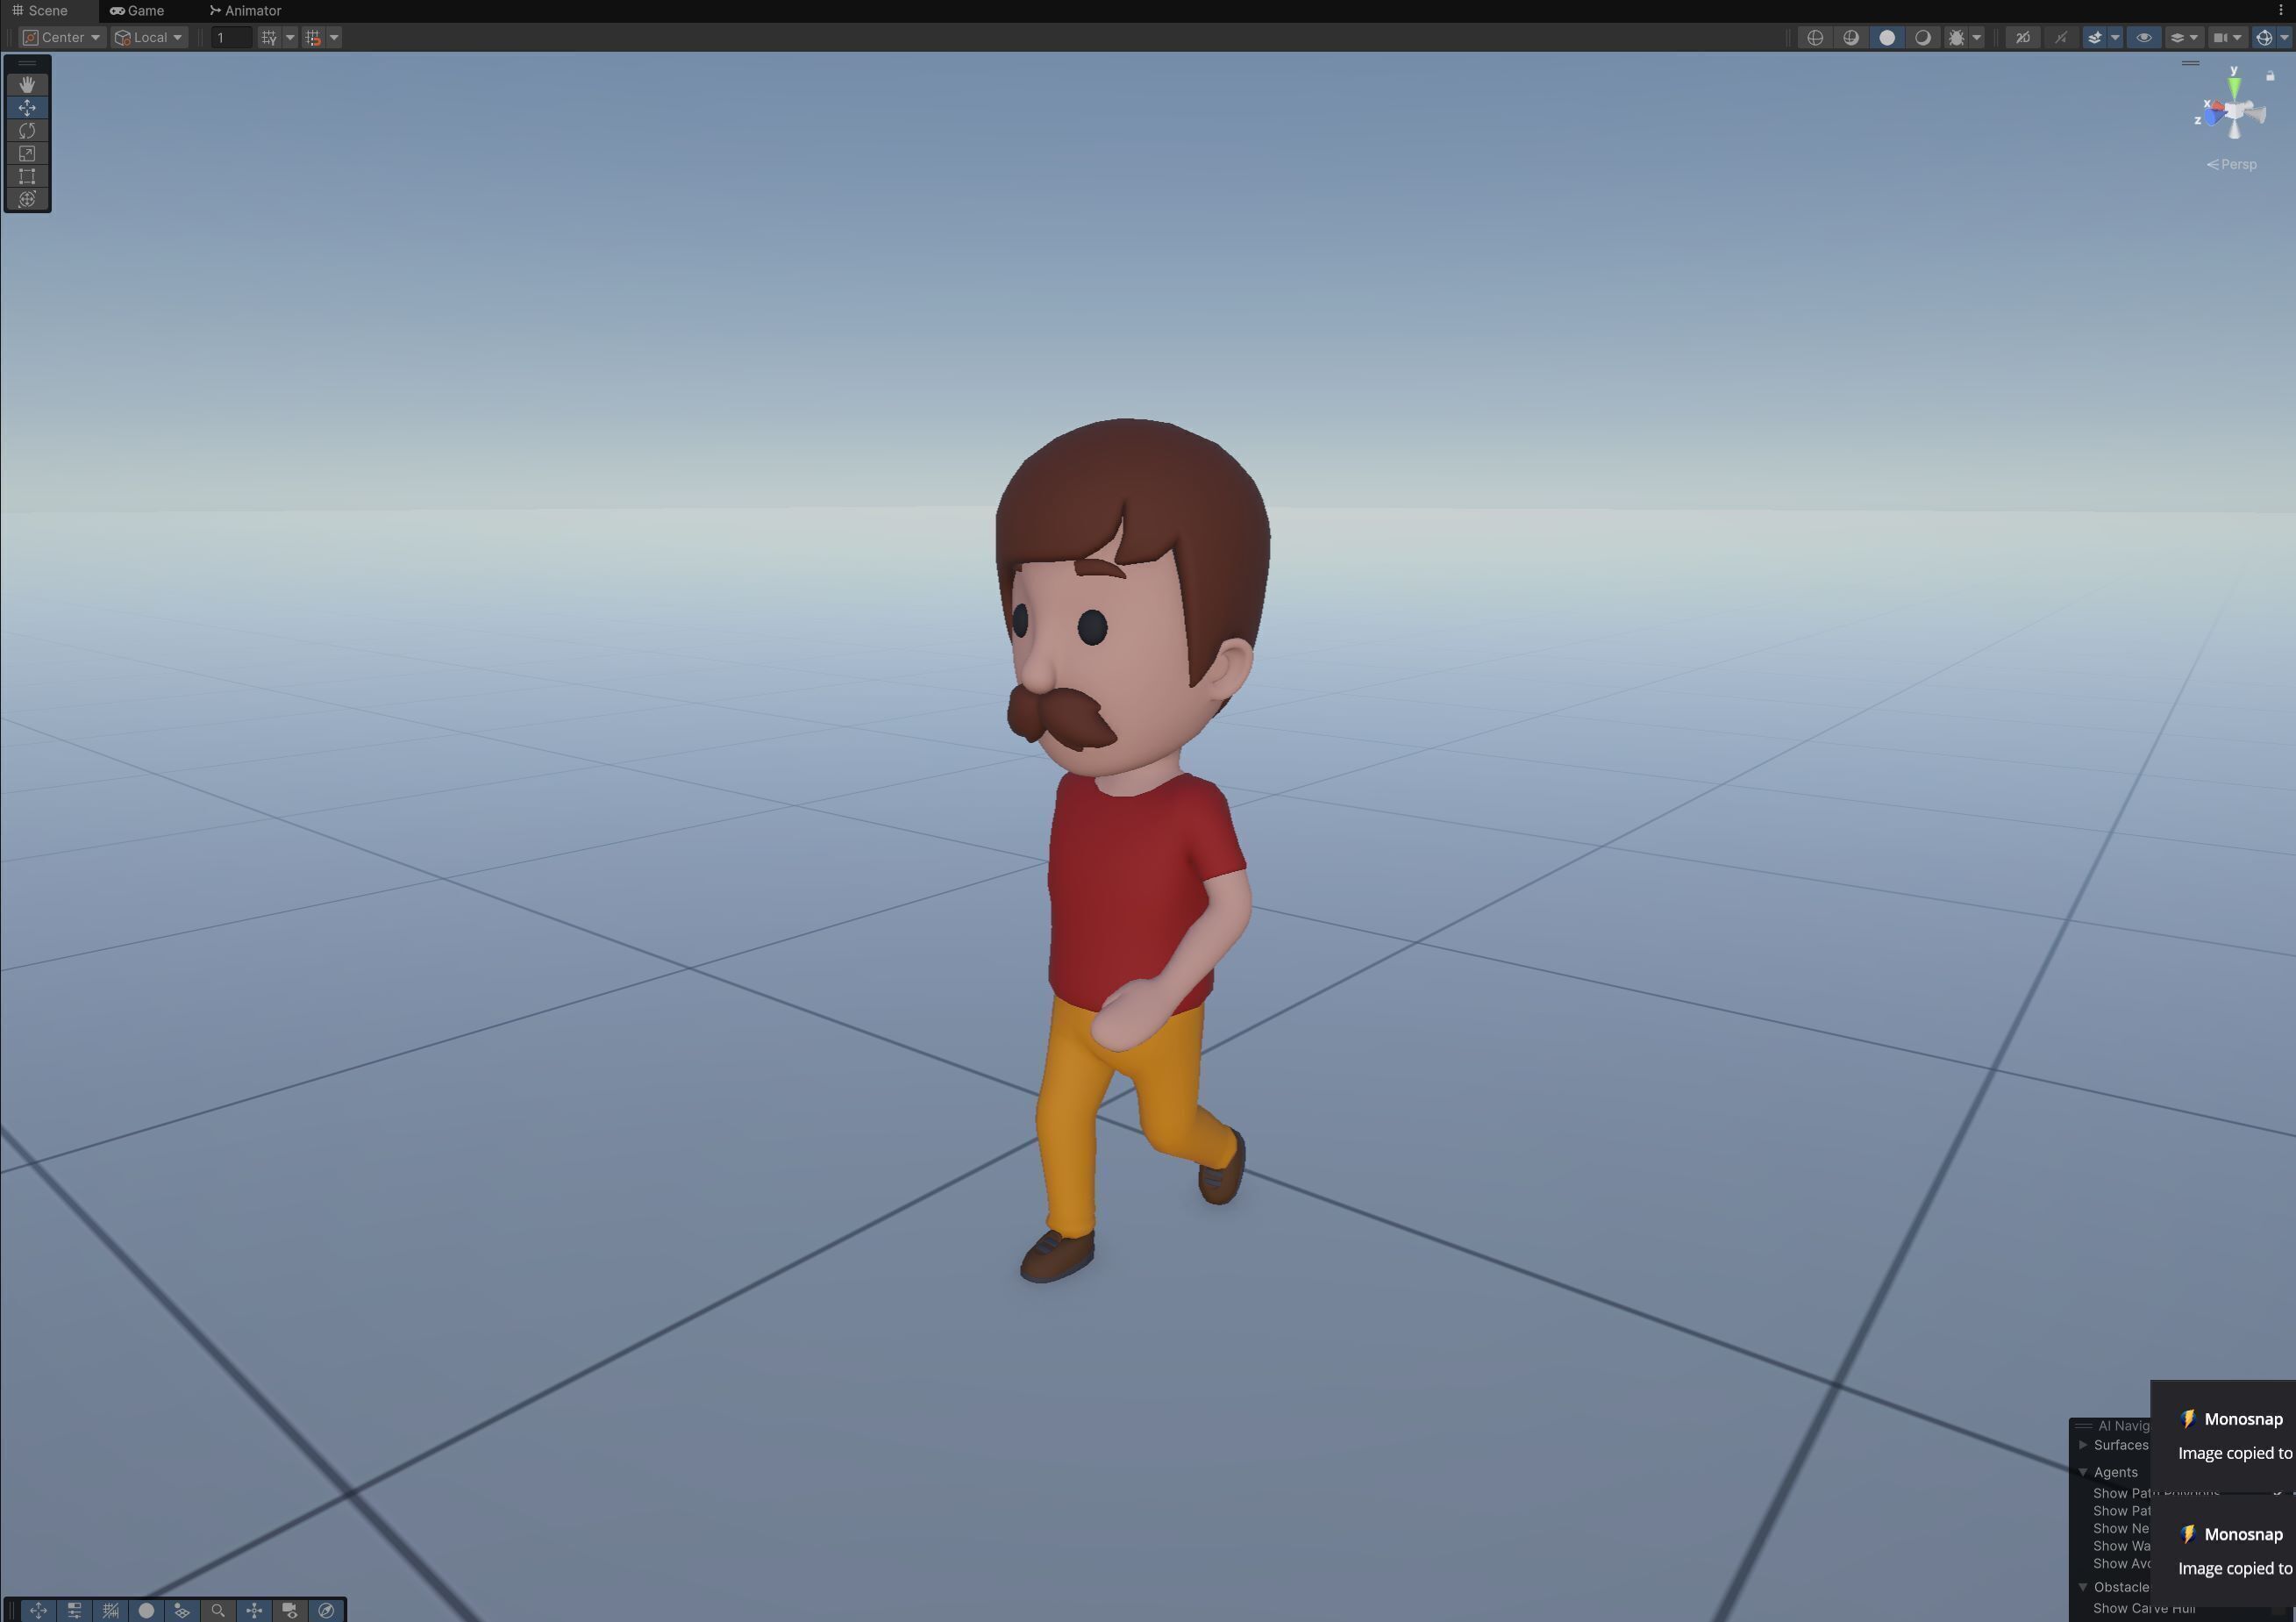This screenshot has height=1622, width=2296.
Task: Click the snap increment field showing 1
Action: [231, 38]
